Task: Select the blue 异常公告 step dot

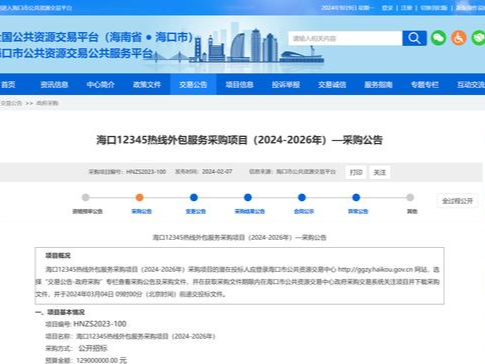Action: 356,198
